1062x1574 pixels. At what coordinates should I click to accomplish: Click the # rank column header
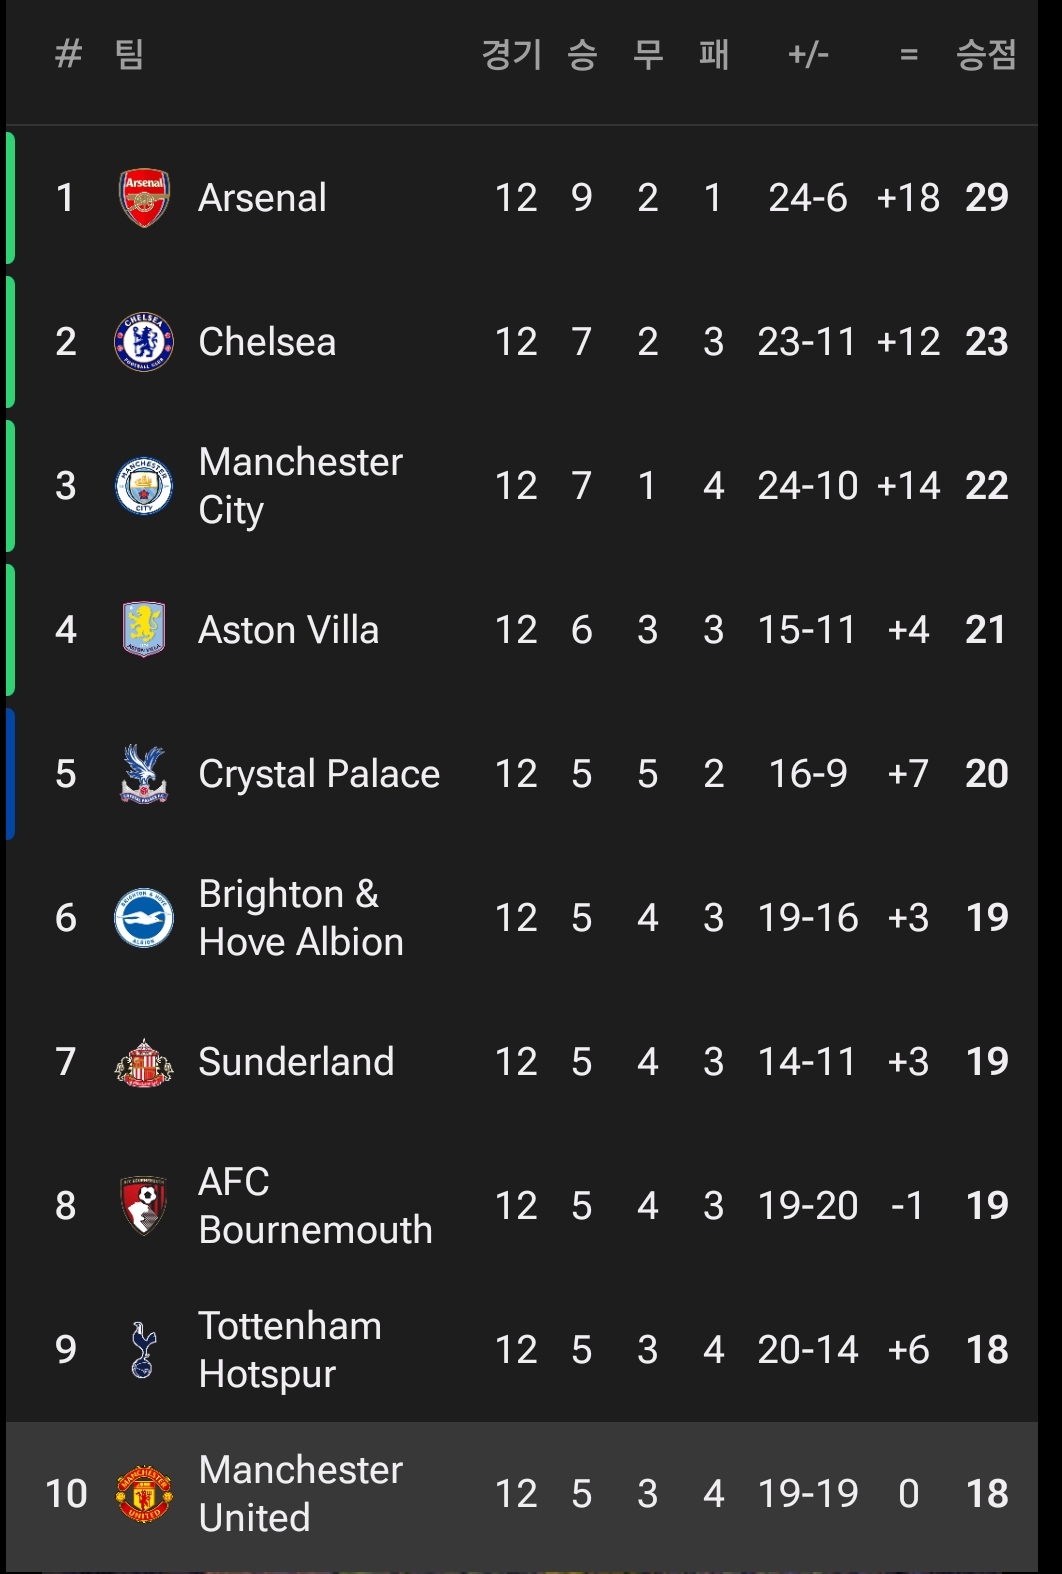point(68,54)
